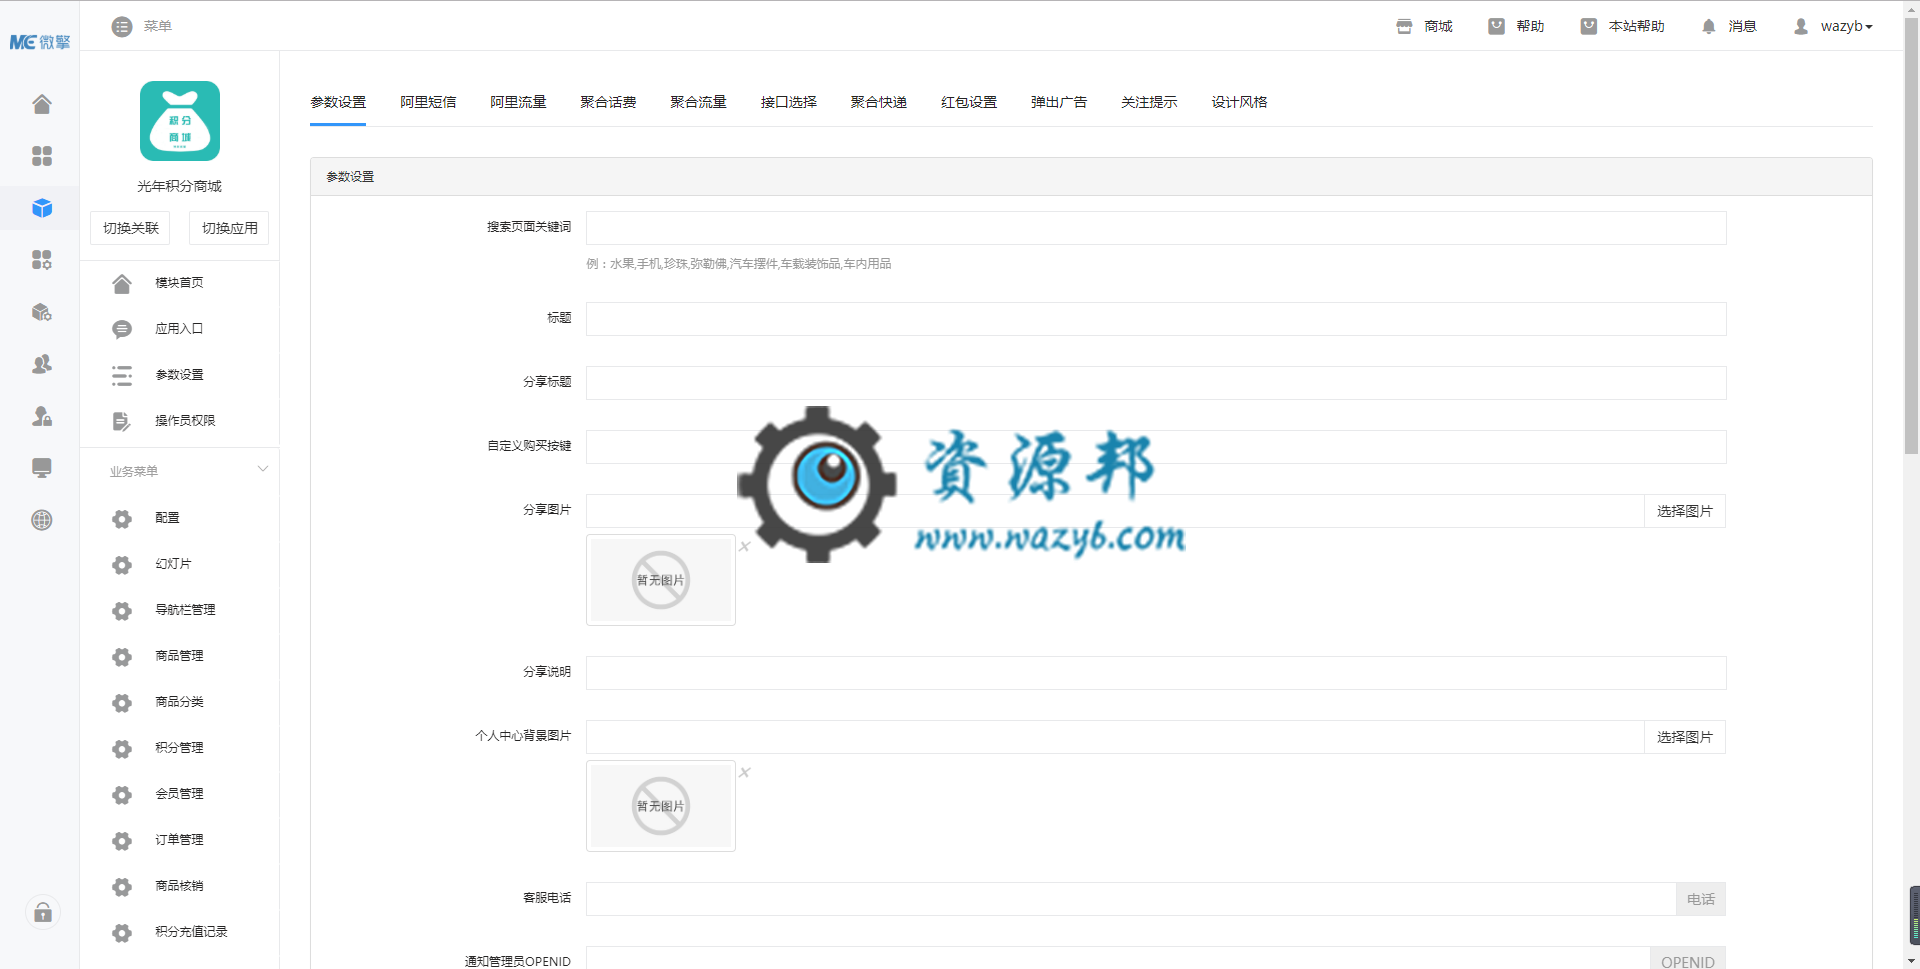Screen dimensions: 1920x969
Task: Click the 切换关联 button
Action: click(130, 228)
